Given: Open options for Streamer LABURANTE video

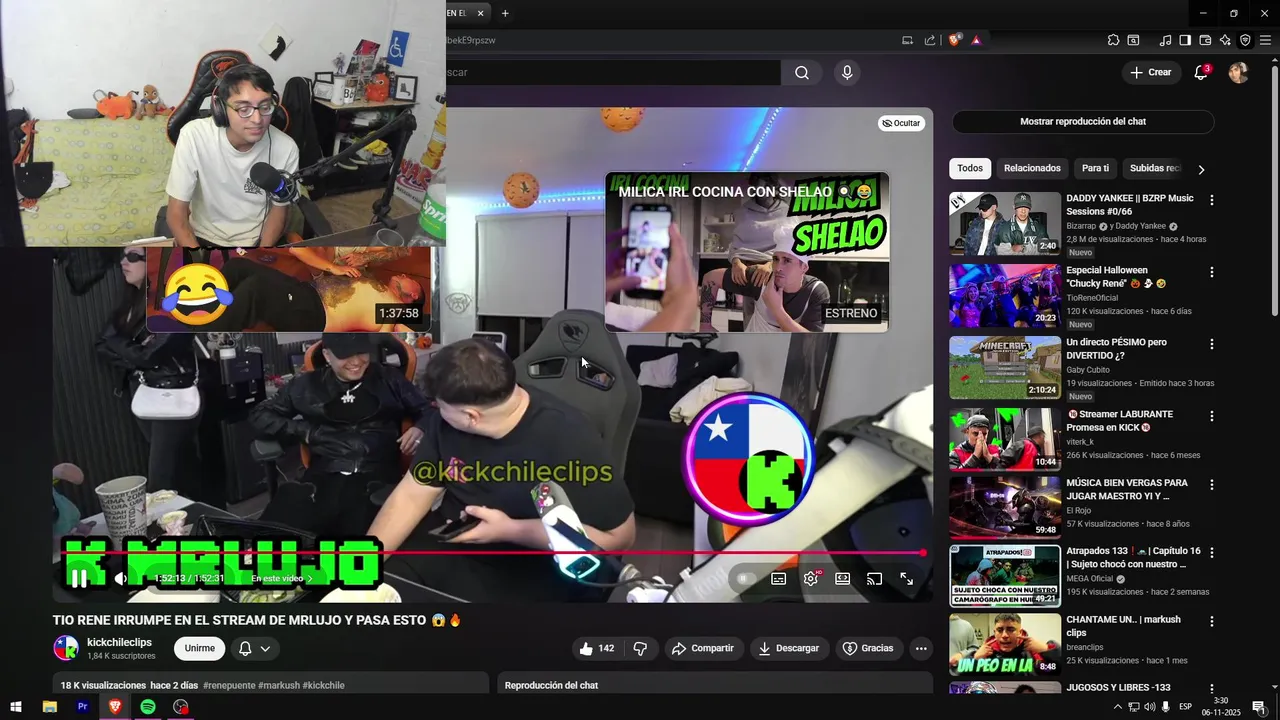Looking at the screenshot, I should coord(1212,416).
